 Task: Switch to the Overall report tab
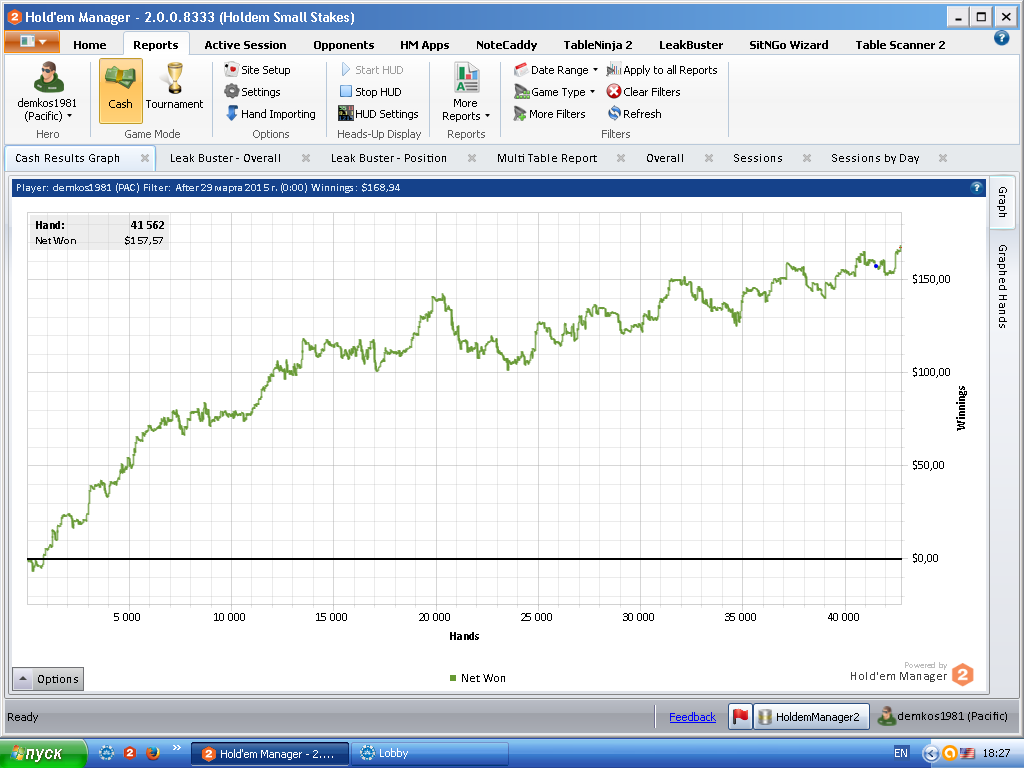pos(665,158)
